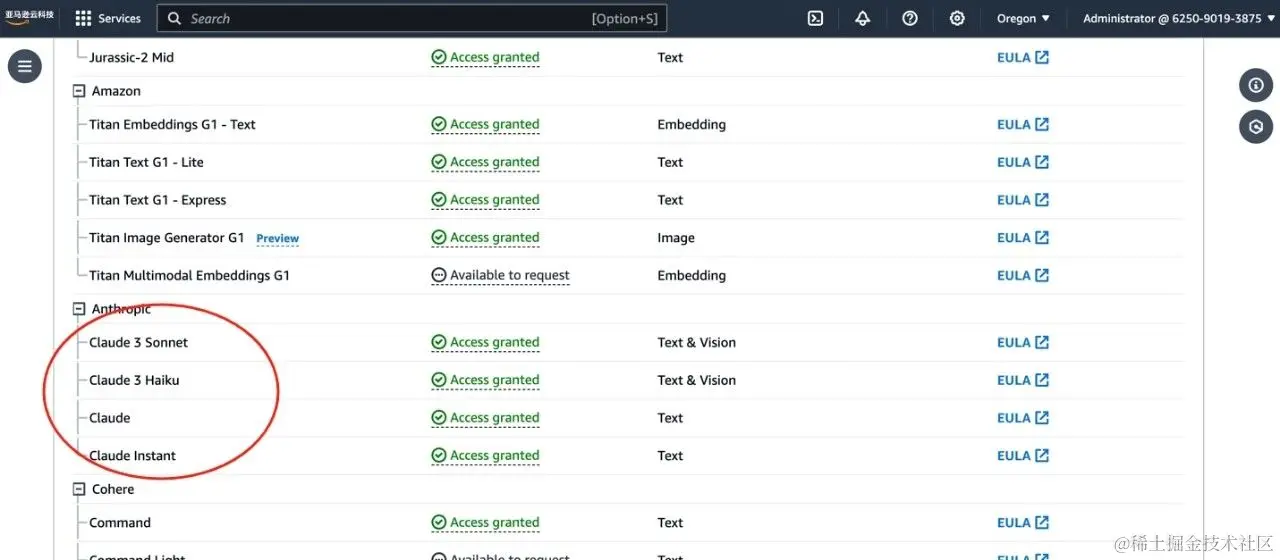The height and width of the screenshot is (560, 1280).
Task: Click Access granted status for Jurassic-2 Mid
Action: (486, 57)
